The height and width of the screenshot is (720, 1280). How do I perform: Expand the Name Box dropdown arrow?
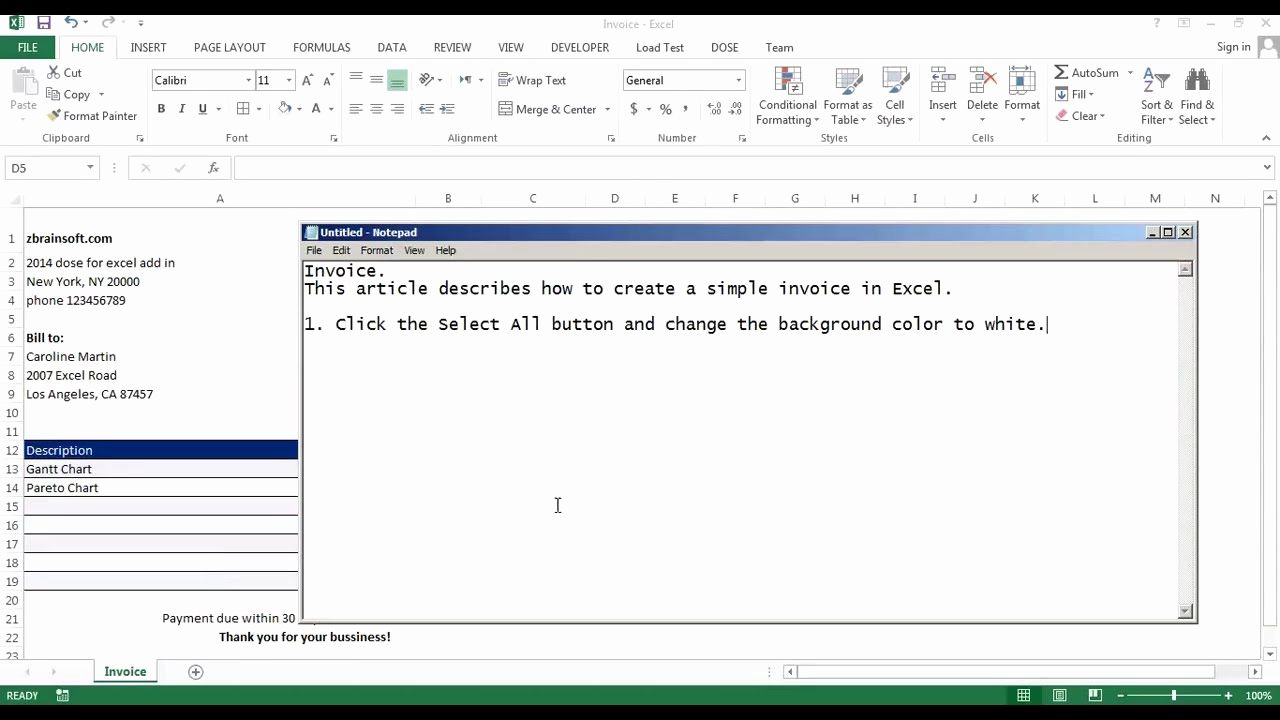[x=90, y=168]
